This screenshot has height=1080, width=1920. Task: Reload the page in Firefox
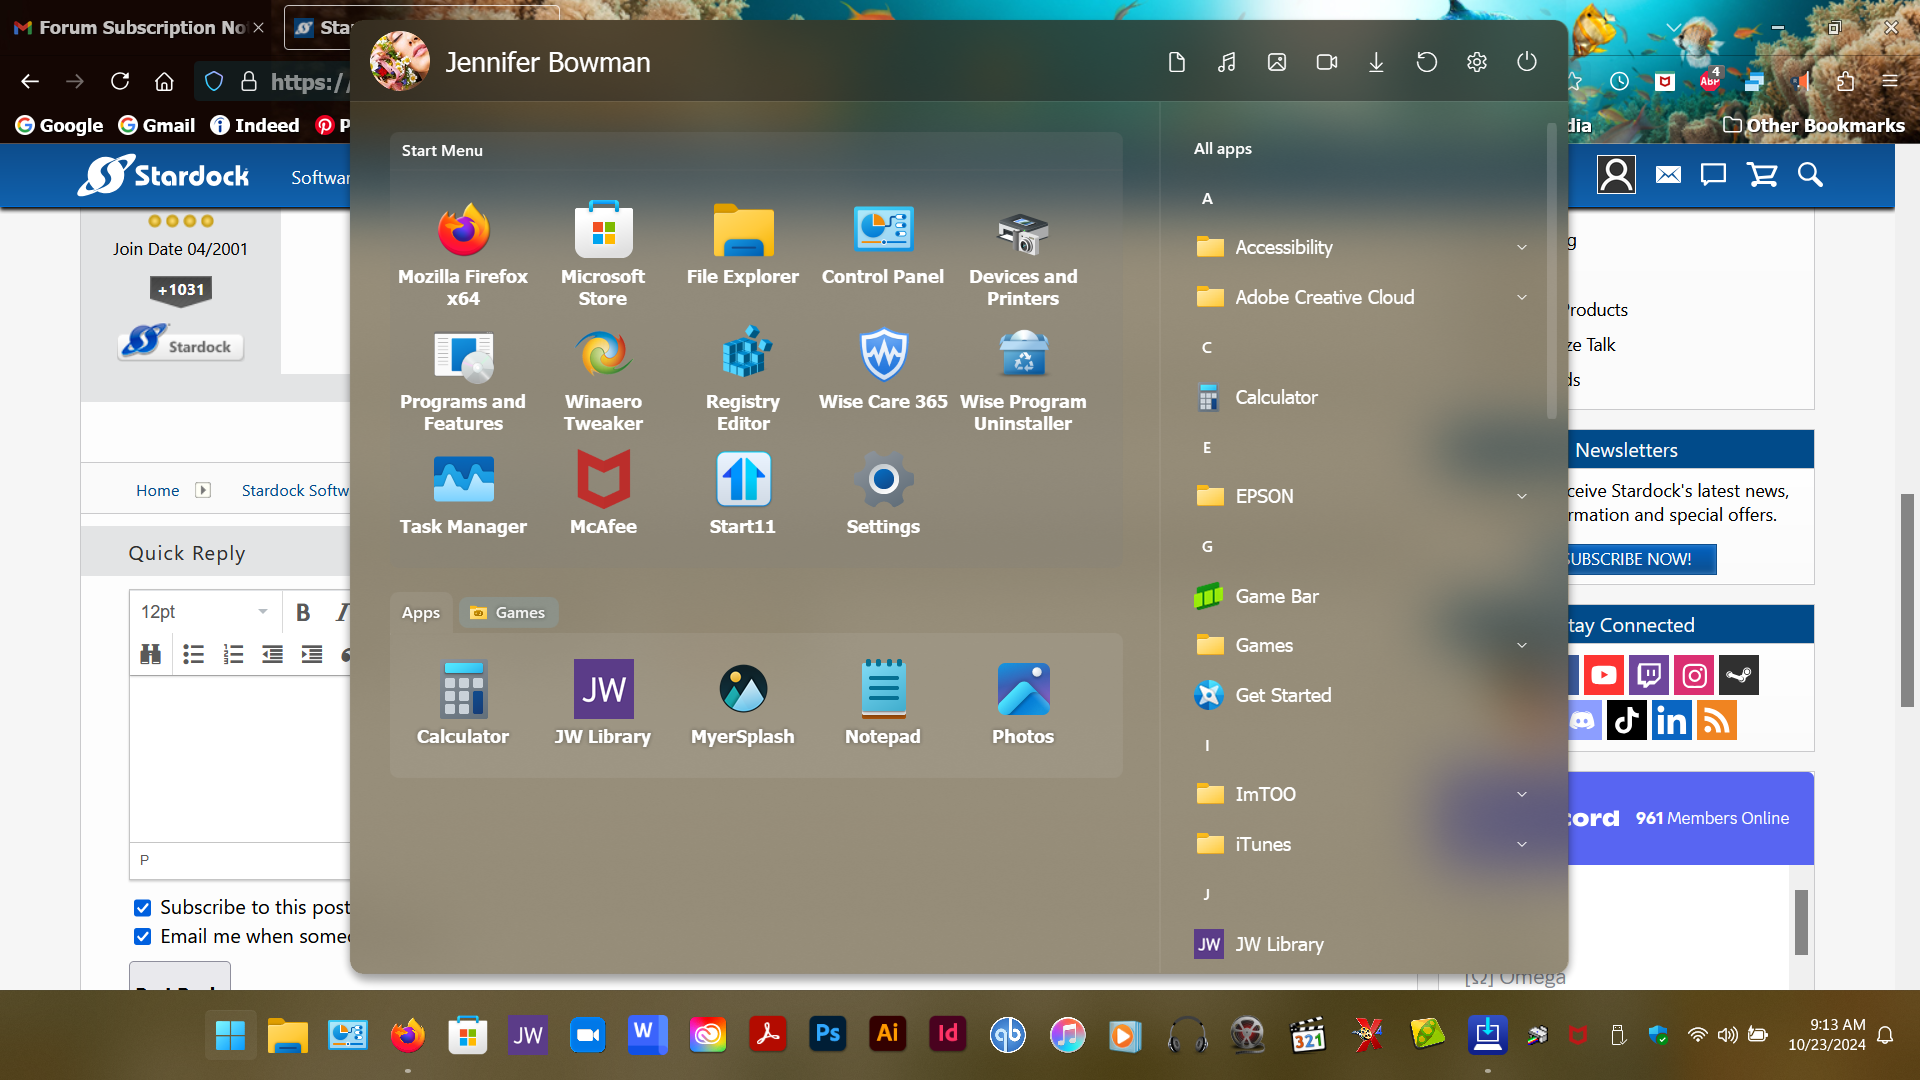click(120, 81)
